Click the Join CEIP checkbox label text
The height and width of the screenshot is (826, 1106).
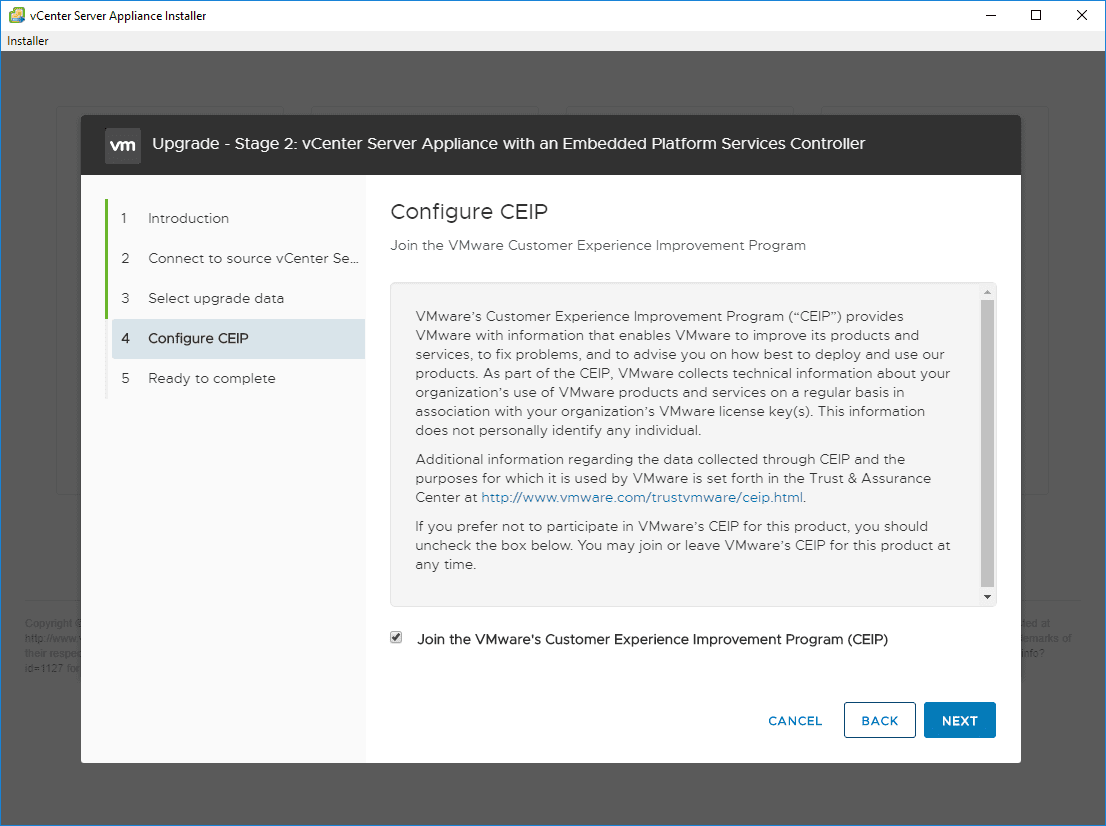(x=652, y=639)
